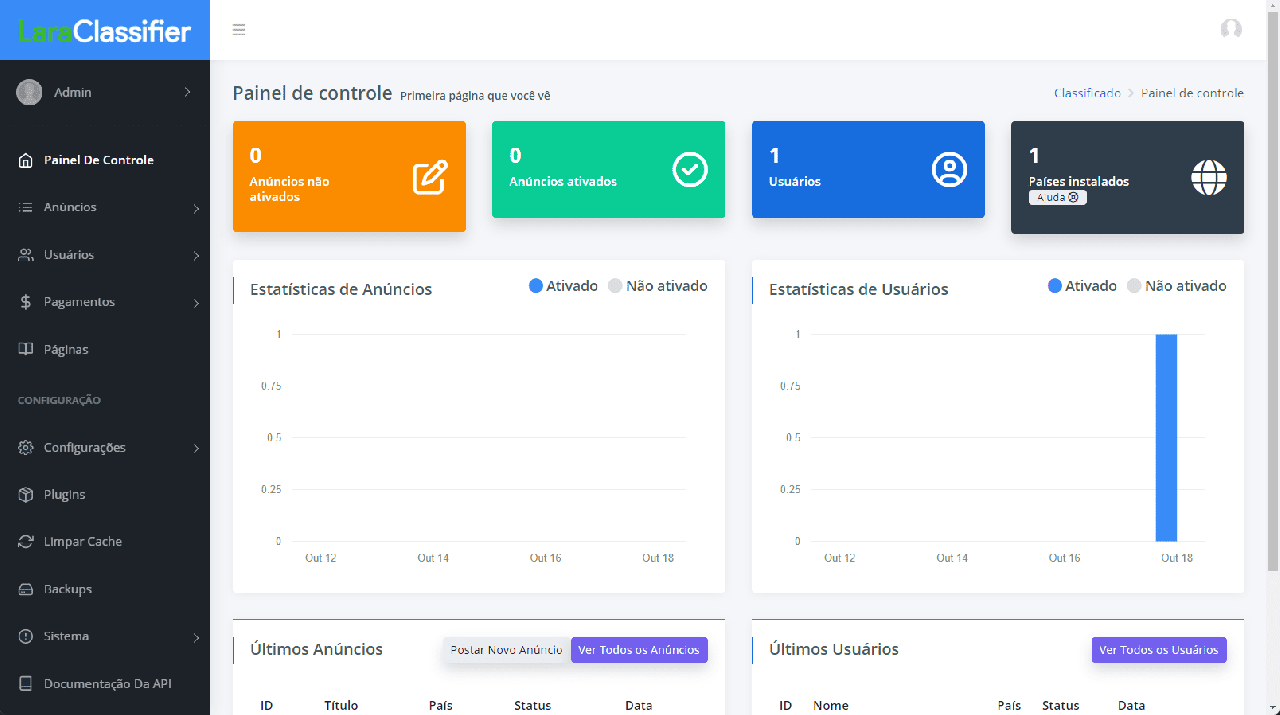This screenshot has width=1280, height=715.
Task: Click the LaraClassifier logo
Action: tap(105, 31)
